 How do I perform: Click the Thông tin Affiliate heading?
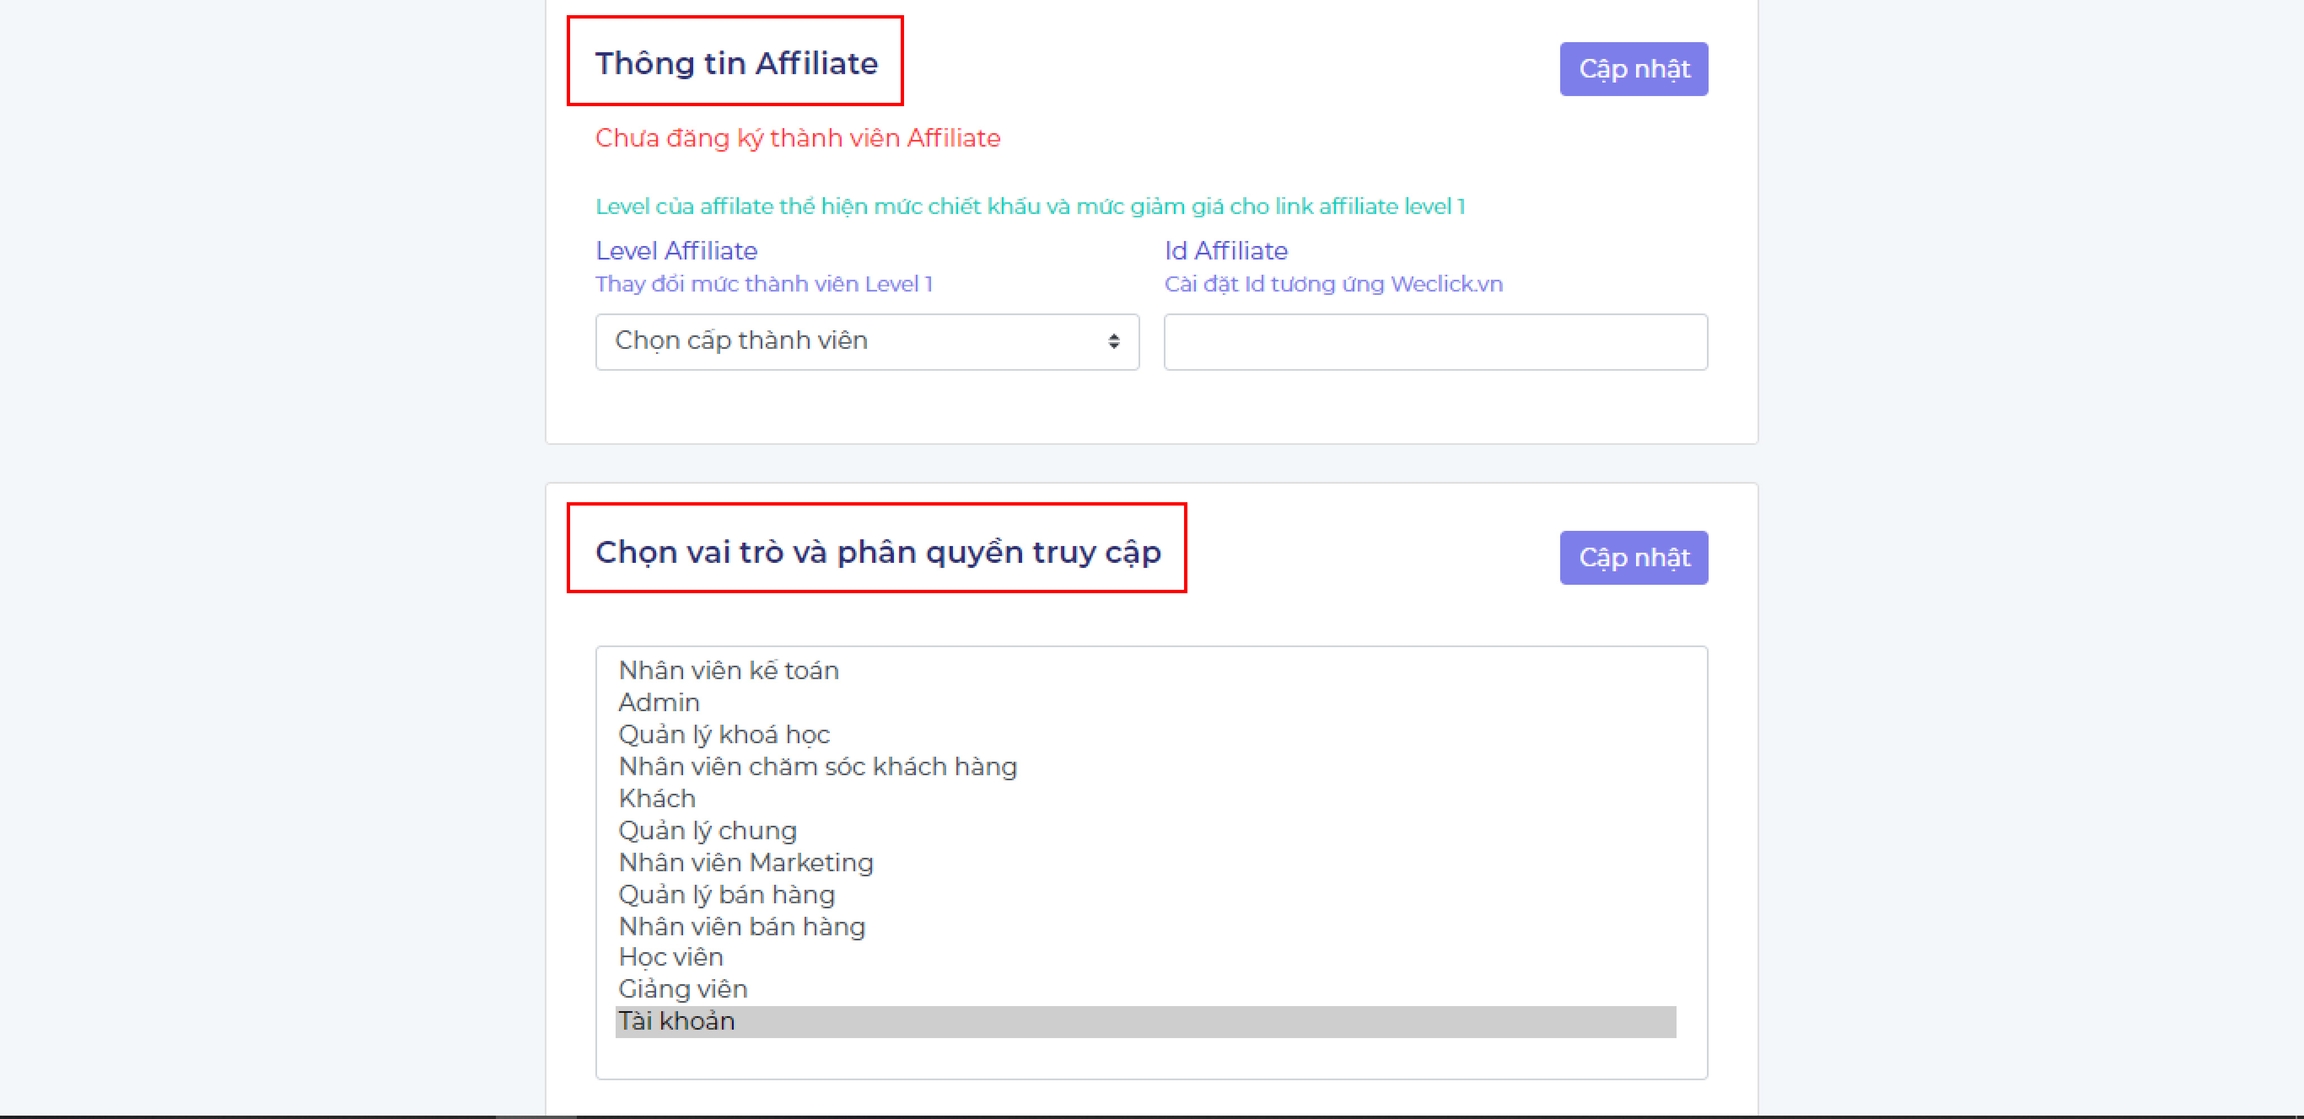736,63
